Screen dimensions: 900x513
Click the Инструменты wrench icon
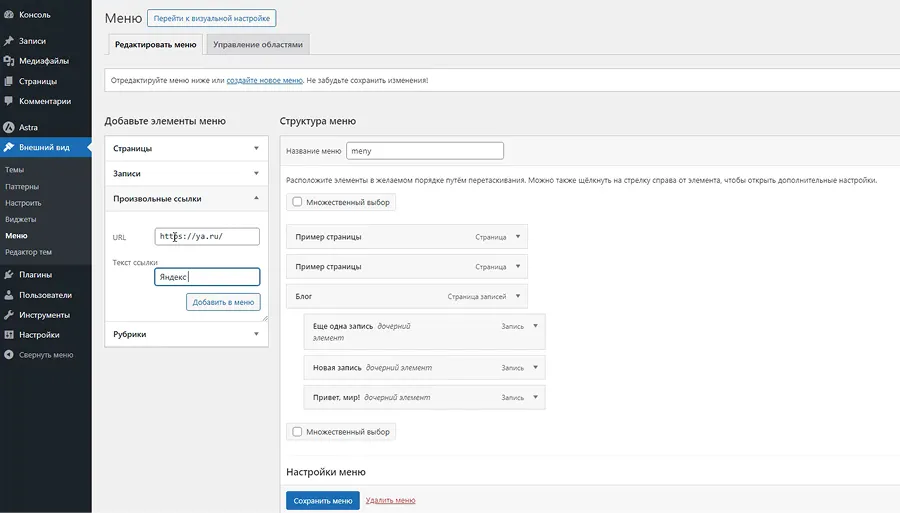click(x=9, y=315)
